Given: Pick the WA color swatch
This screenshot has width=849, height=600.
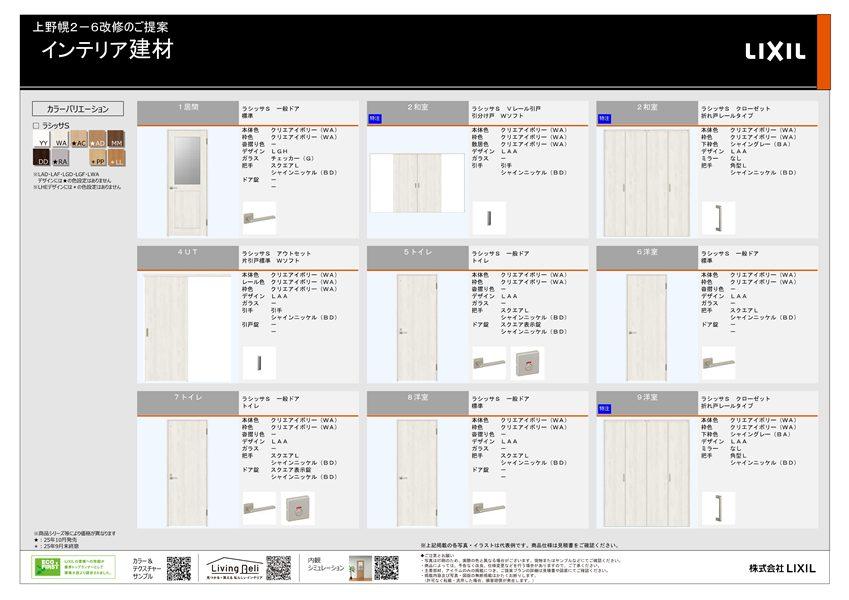Looking at the screenshot, I should [x=61, y=140].
